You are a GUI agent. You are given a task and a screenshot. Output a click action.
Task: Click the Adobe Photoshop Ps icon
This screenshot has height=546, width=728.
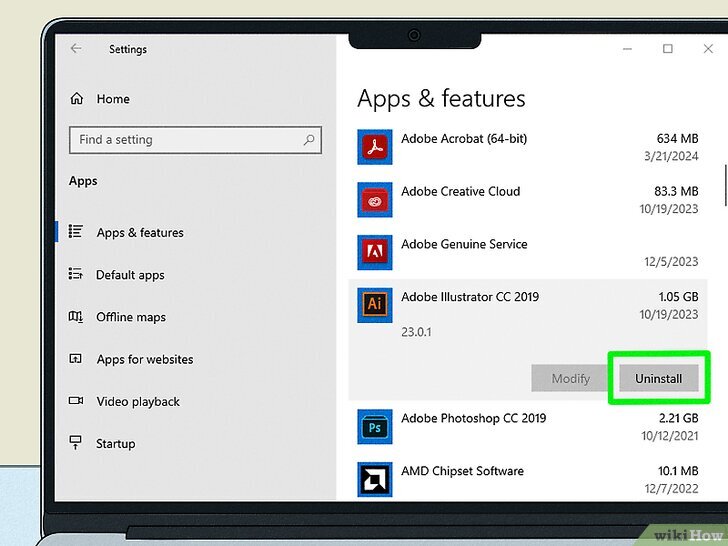[x=375, y=427]
